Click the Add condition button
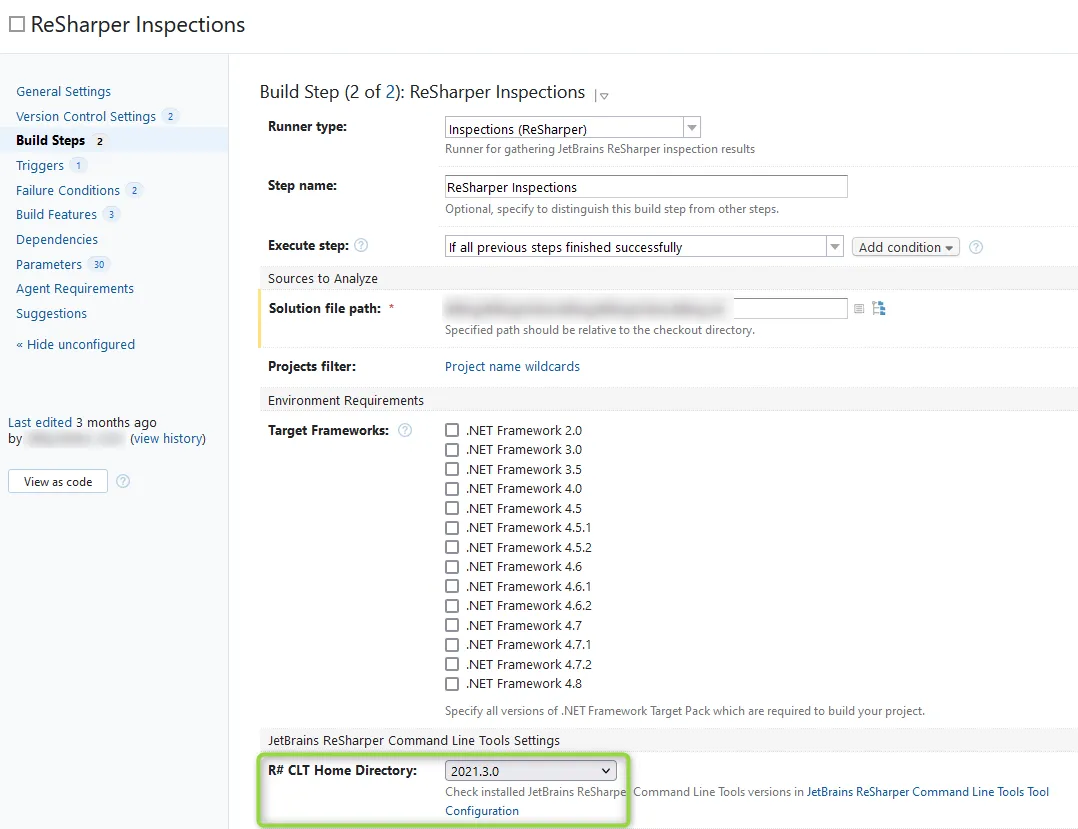Image resolution: width=1078 pixels, height=829 pixels. click(x=905, y=247)
